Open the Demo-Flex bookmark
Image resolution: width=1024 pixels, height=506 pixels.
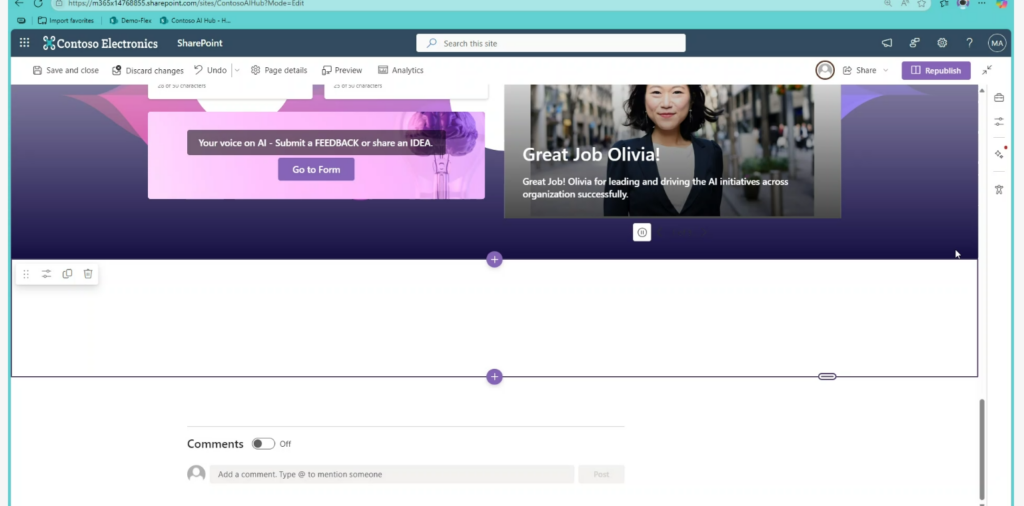(131, 20)
